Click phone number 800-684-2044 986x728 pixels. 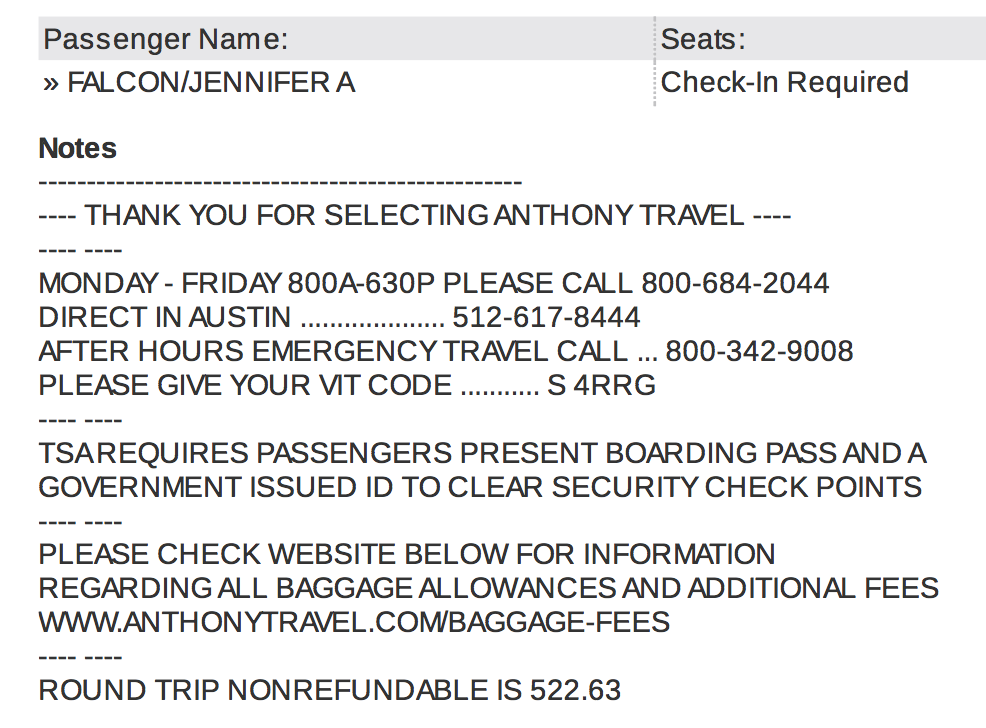tap(734, 283)
